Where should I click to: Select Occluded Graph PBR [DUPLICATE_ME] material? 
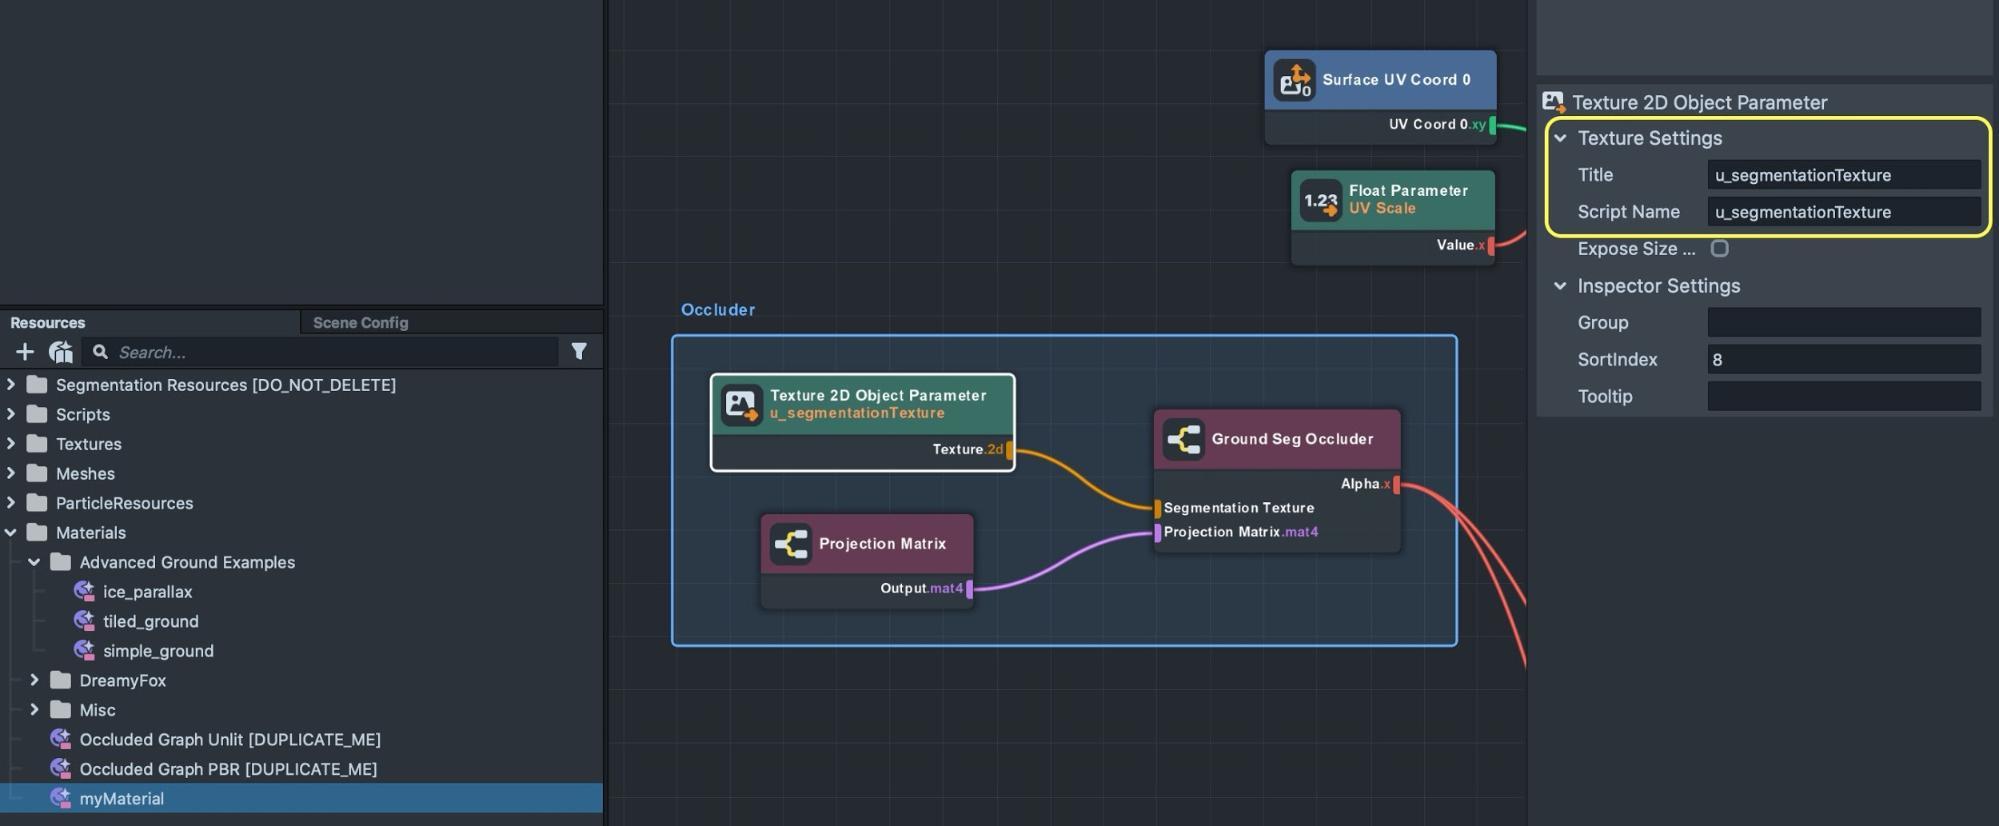coord(228,769)
